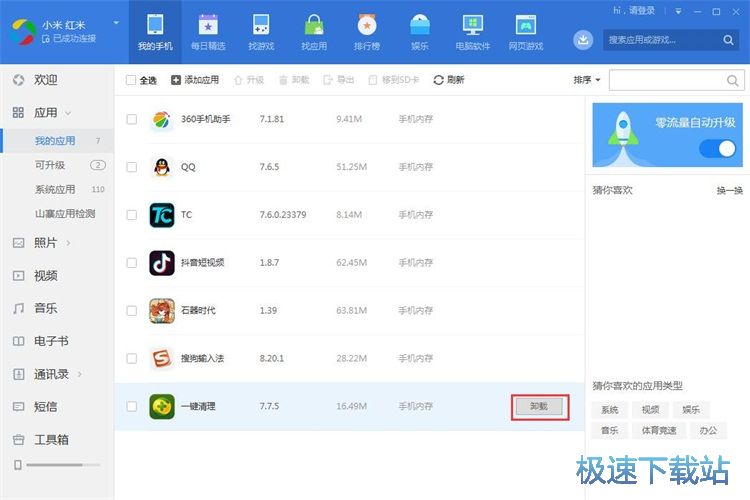Click the 办公 category tag
The height and width of the screenshot is (500, 750).
708,431
